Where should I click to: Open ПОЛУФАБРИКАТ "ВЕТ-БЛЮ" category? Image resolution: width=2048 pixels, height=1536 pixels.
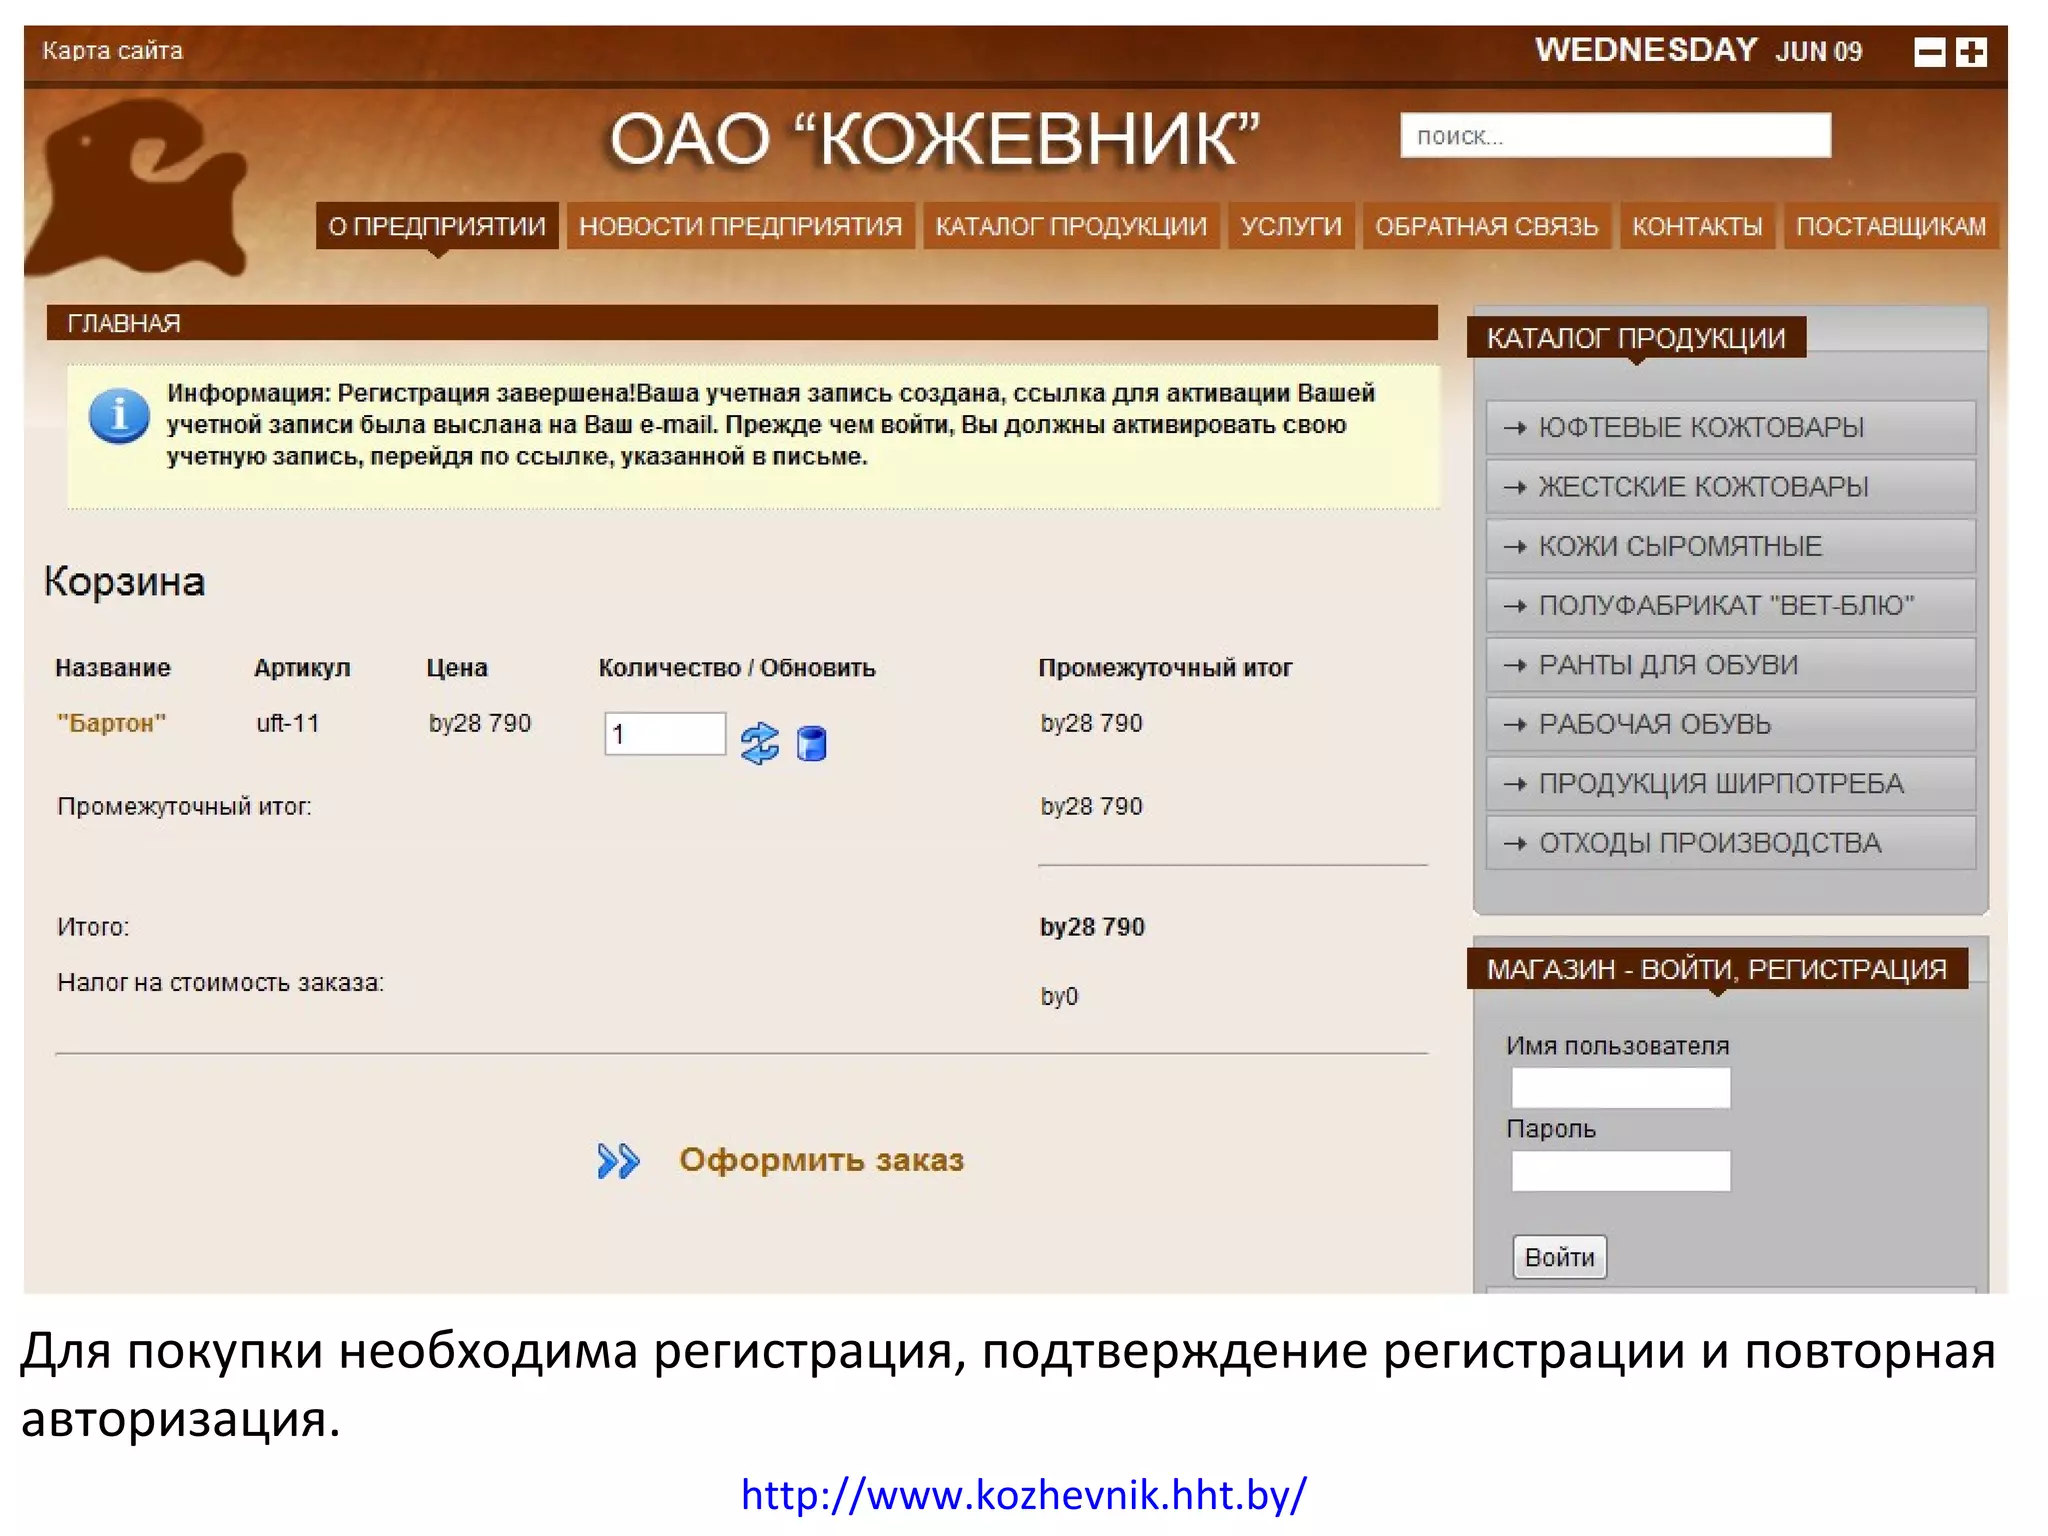click(x=1730, y=606)
